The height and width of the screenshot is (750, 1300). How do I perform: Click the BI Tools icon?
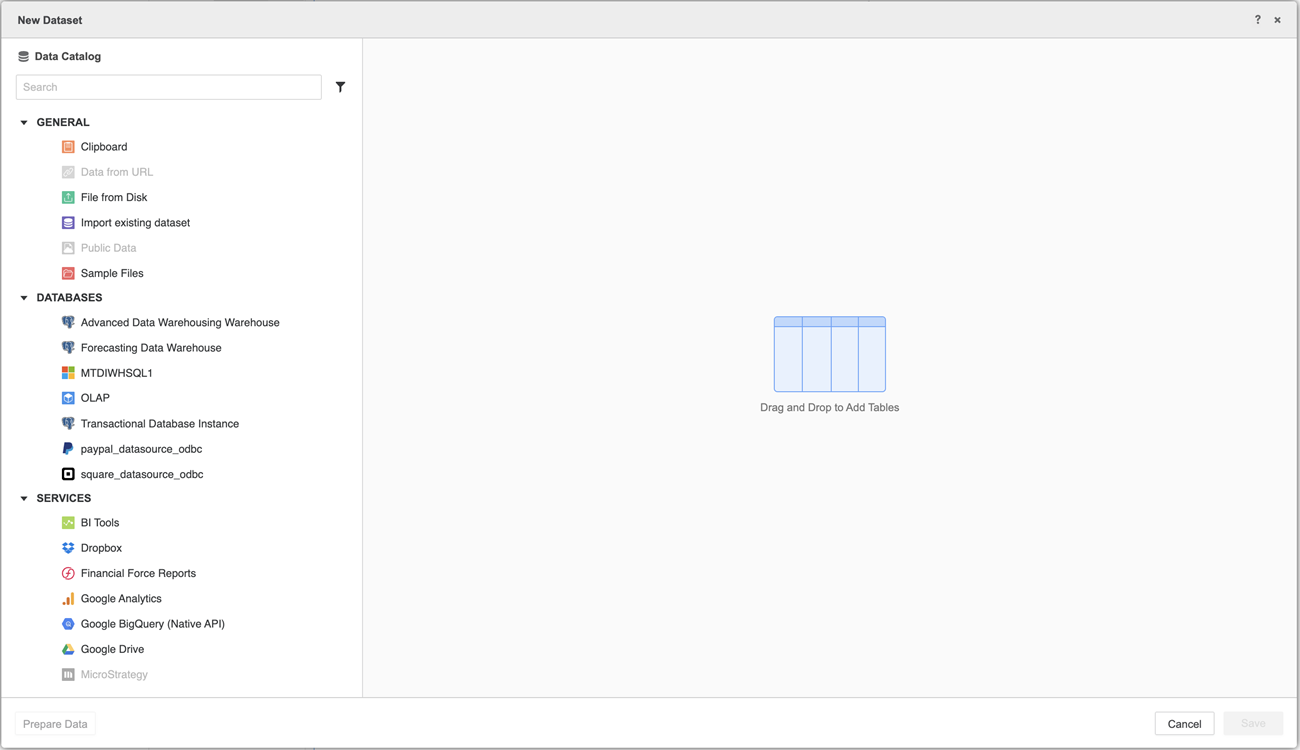point(68,523)
